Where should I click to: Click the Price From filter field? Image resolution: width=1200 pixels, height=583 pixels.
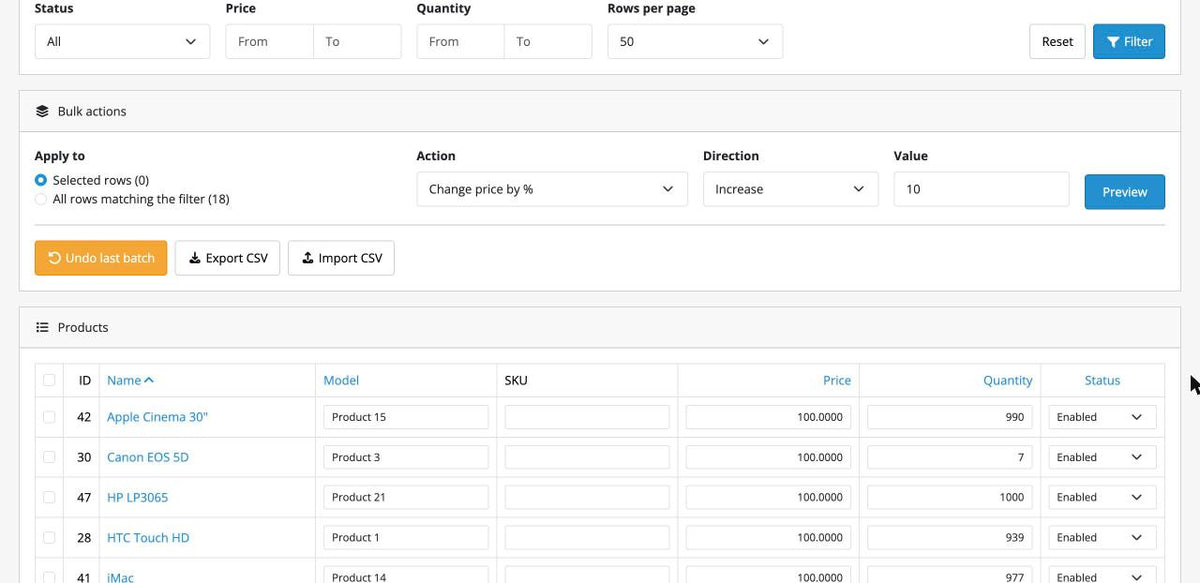(269, 42)
